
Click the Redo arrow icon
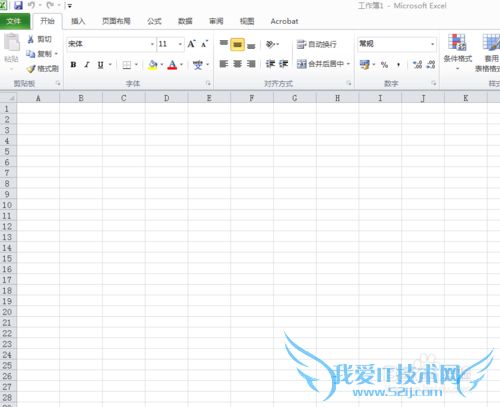point(50,5)
